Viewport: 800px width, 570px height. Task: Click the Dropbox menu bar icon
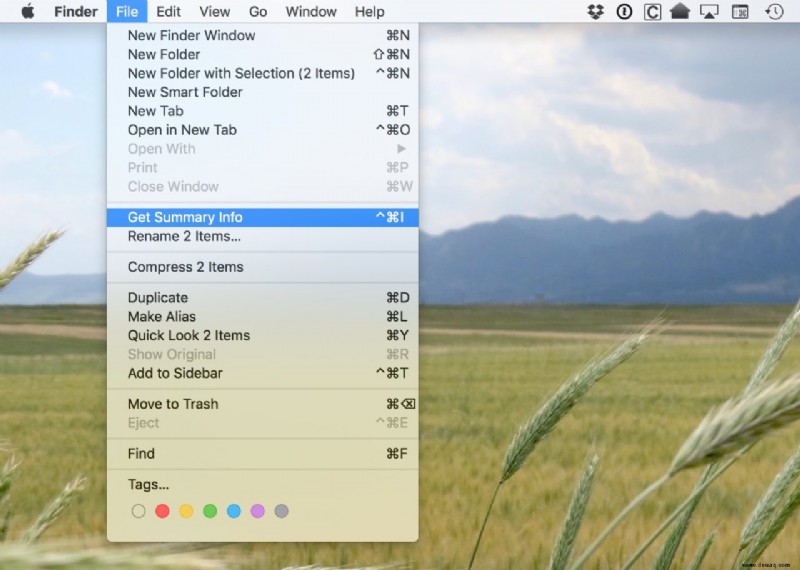tap(595, 11)
